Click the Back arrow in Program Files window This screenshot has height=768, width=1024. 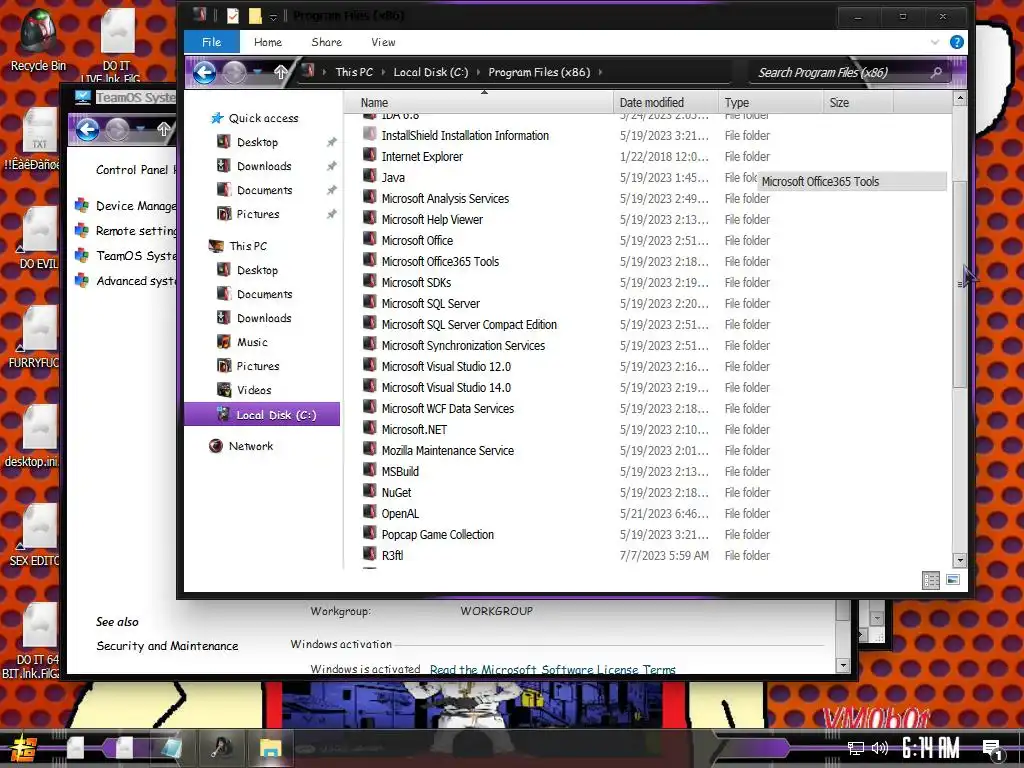[x=204, y=72]
